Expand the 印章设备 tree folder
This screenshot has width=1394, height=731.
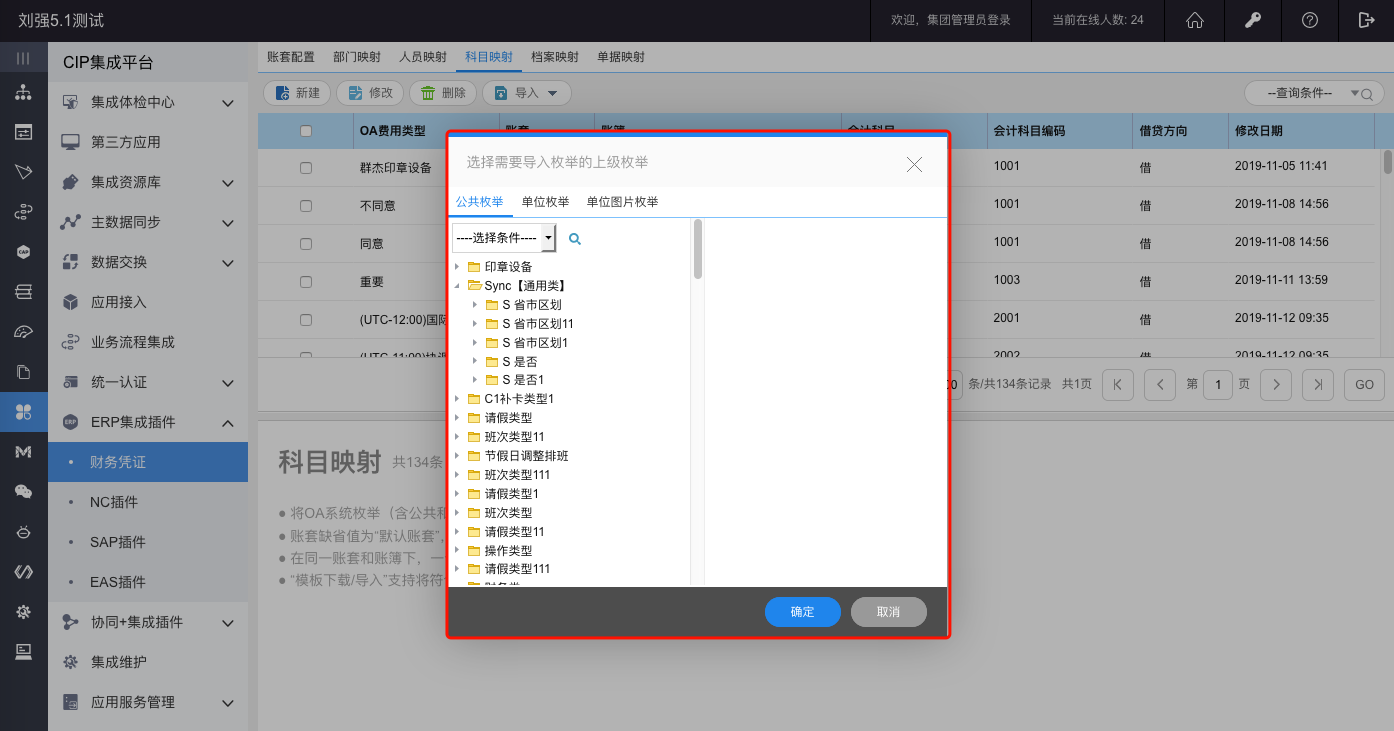tap(458, 267)
